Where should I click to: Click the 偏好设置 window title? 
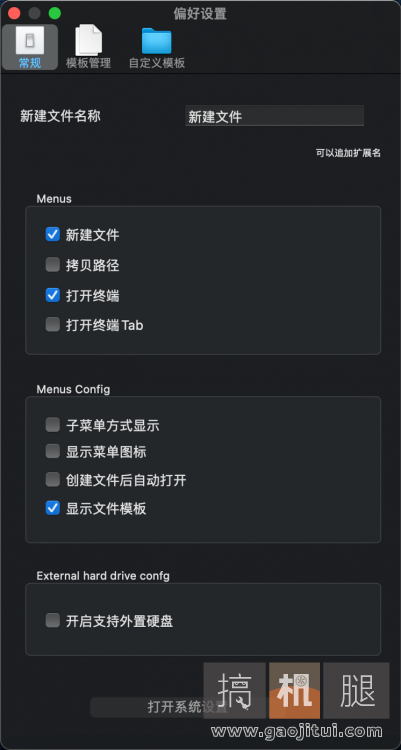pyautogui.click(x=200, y=13)
